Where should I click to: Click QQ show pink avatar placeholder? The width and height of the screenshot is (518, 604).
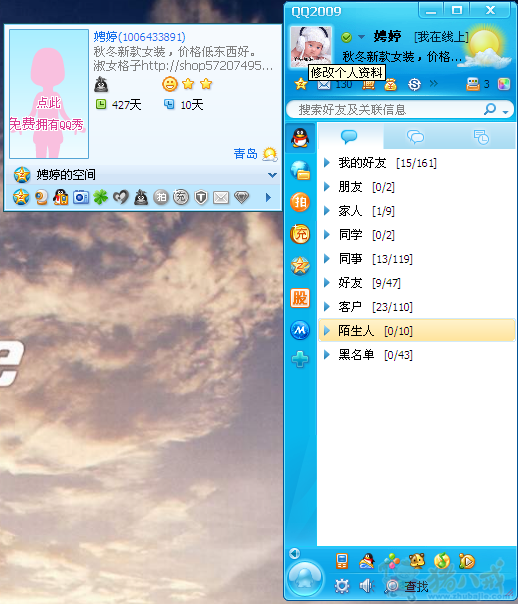point(49,94)
